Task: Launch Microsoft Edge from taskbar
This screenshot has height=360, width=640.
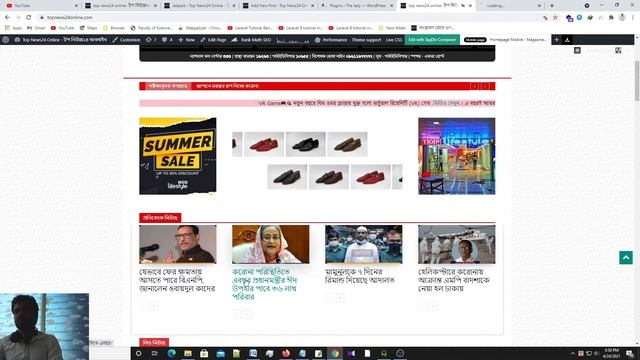Action: click(x=171, y=353)
